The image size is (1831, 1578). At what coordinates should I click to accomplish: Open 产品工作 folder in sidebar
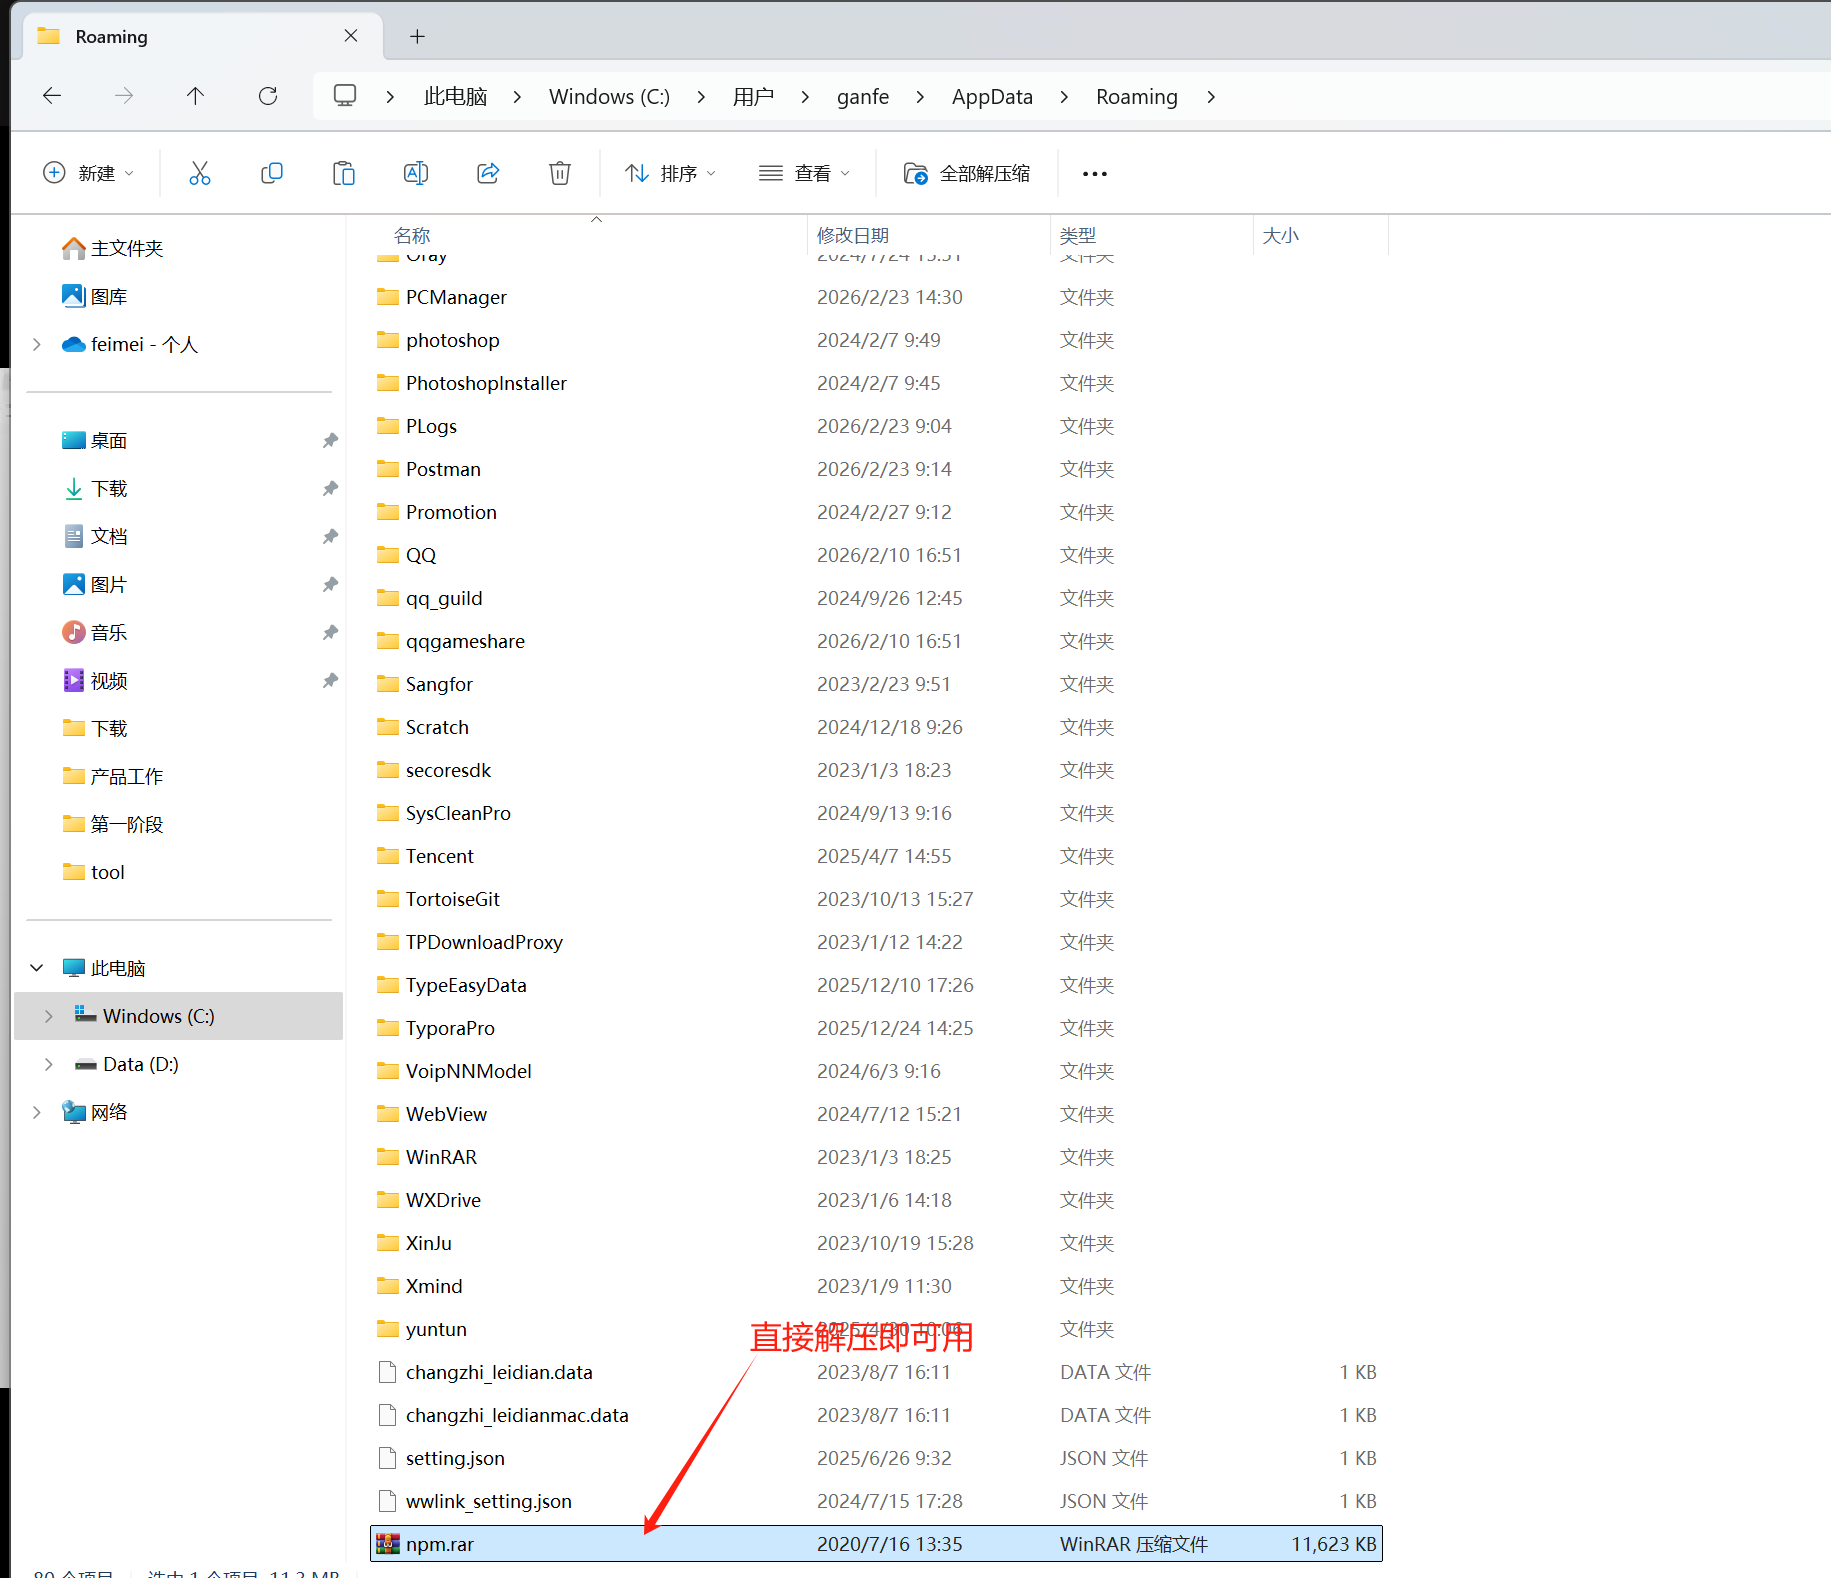pyautogui.click(x=113, y=776)
